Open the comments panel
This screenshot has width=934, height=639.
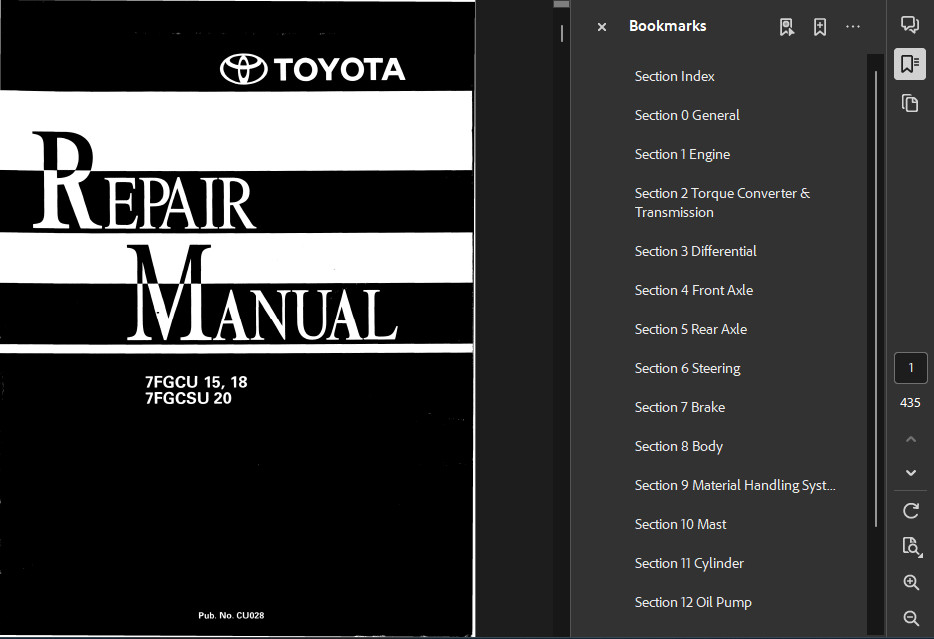coord(910,24)
